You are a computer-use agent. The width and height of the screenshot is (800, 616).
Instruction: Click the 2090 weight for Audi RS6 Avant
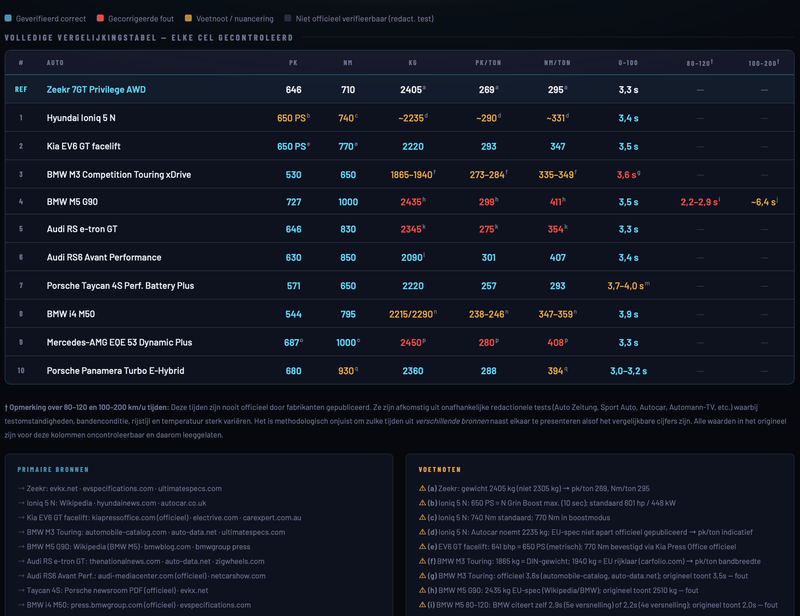pos(413,258)
